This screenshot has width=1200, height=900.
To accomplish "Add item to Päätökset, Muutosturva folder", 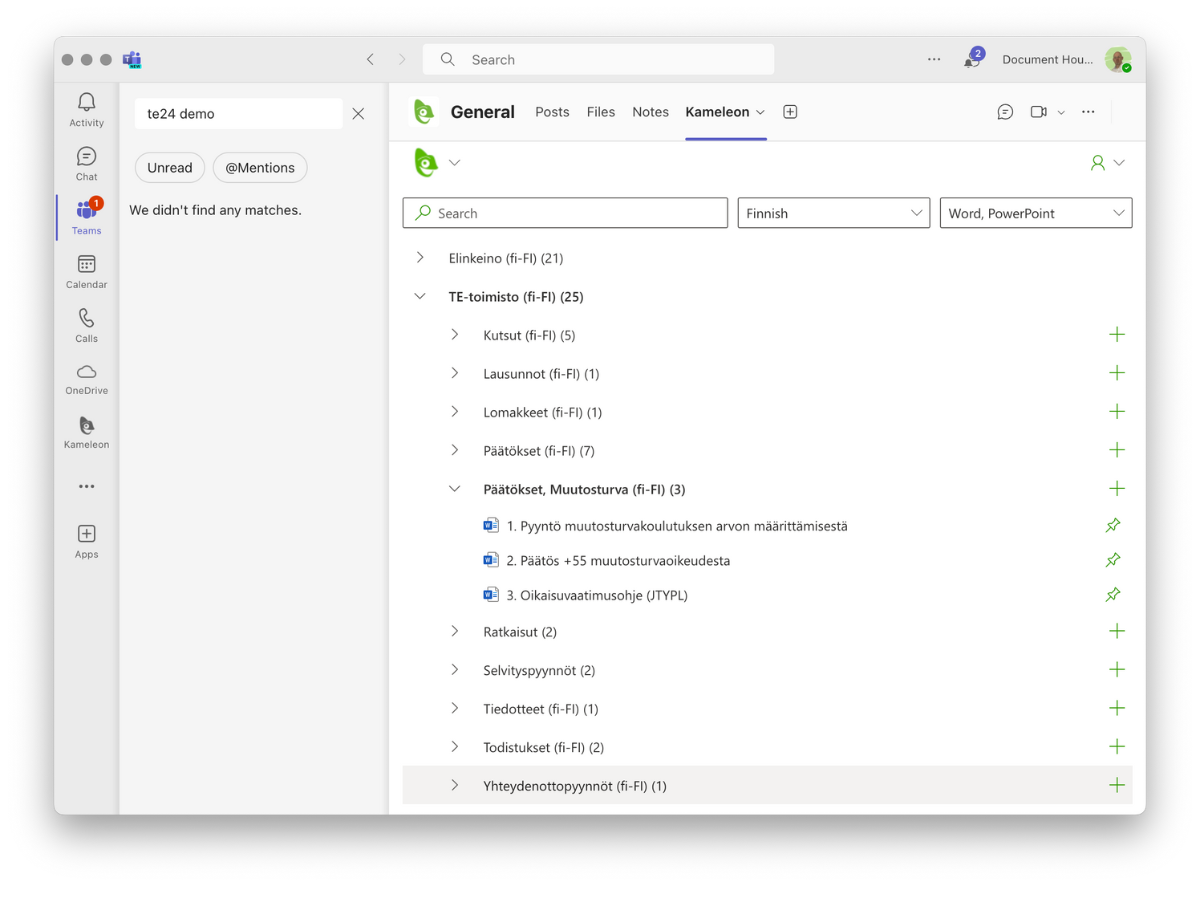I will [1117, 489].
